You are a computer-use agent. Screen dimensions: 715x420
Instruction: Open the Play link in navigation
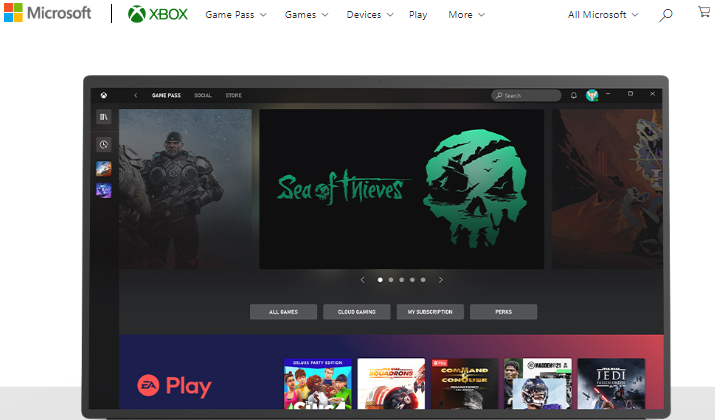click(x=418, y=15)
